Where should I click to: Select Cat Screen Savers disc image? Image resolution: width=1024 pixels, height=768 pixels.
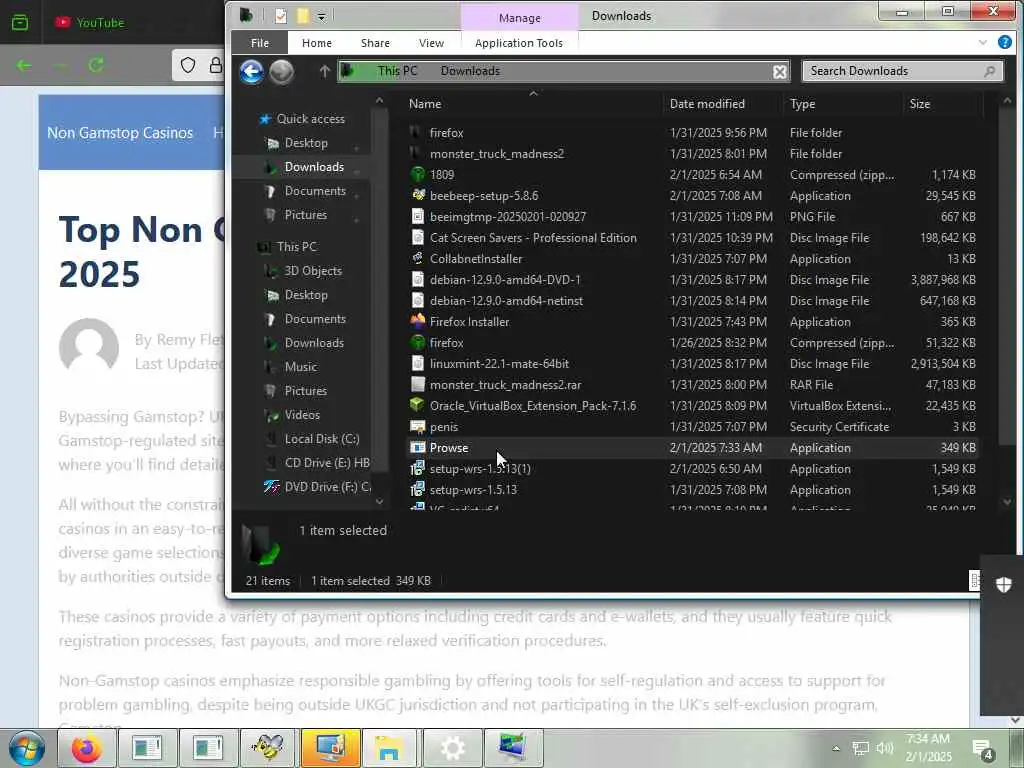(x=533, y=238)
